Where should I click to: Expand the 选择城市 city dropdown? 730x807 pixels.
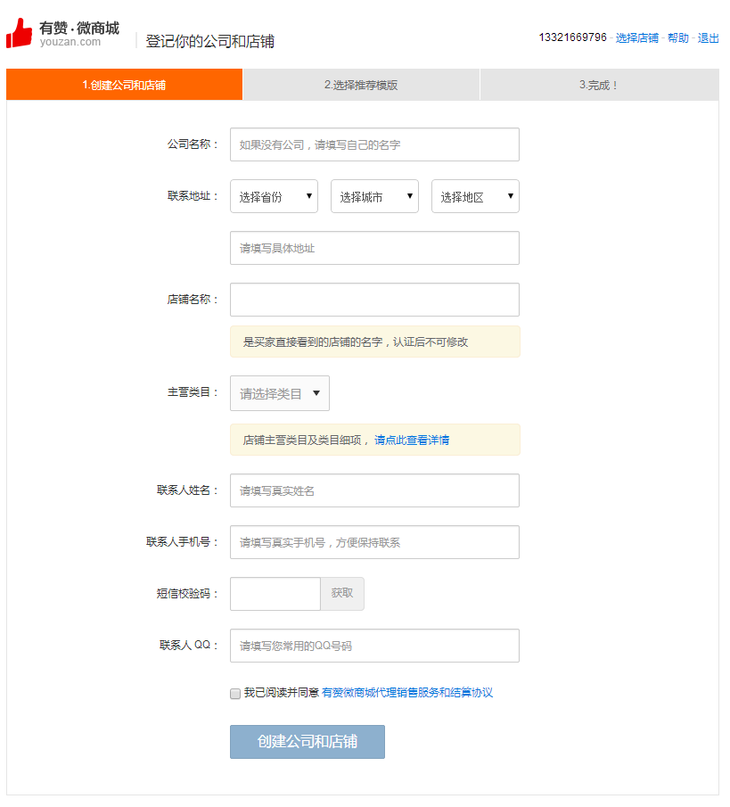[374, 197]
